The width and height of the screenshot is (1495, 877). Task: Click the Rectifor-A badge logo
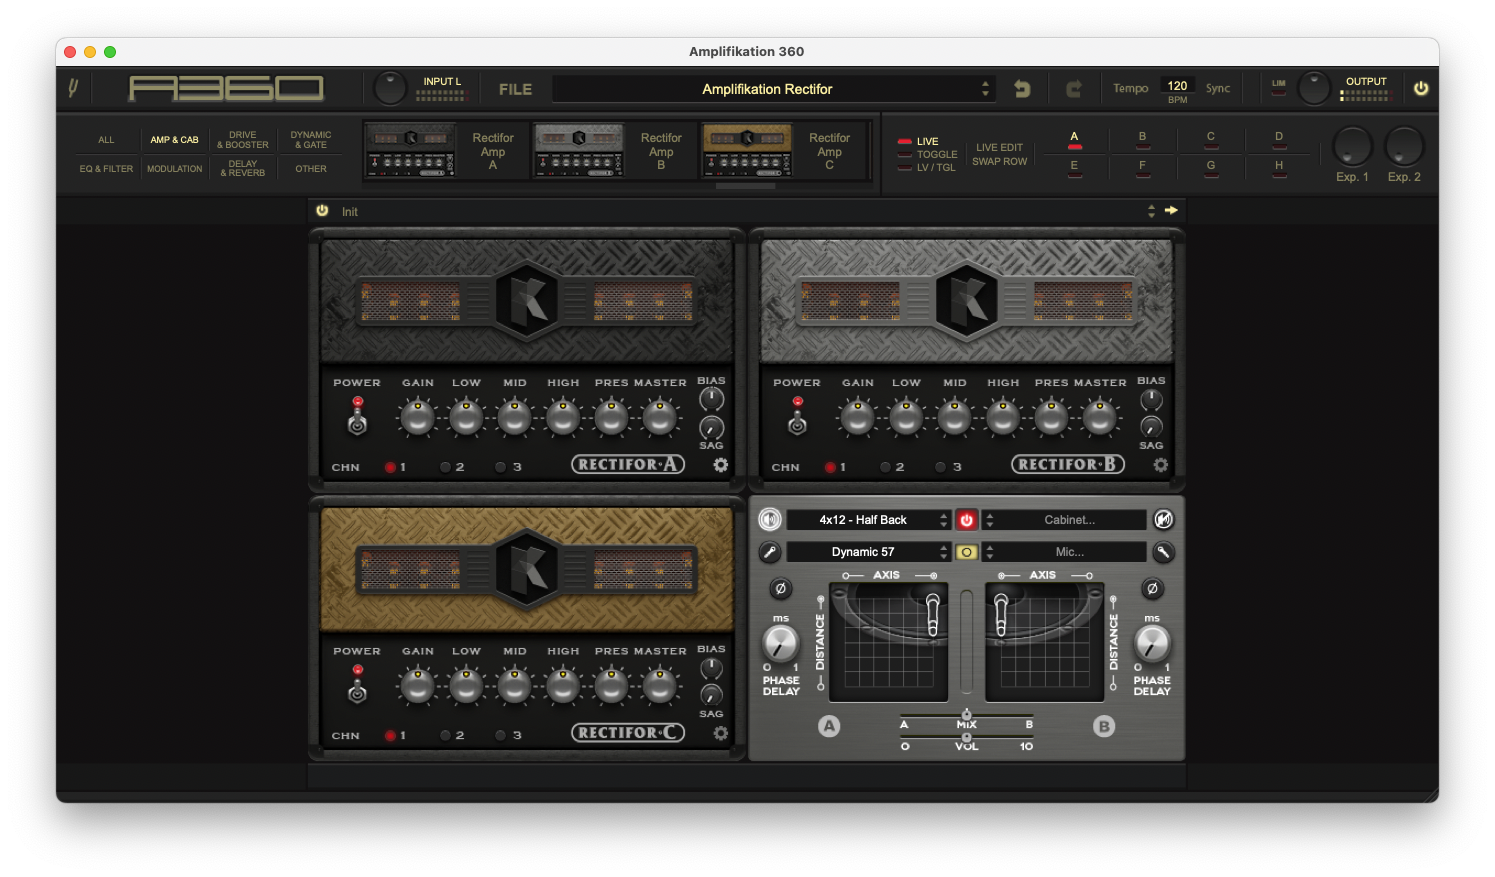tap(628, 464)
